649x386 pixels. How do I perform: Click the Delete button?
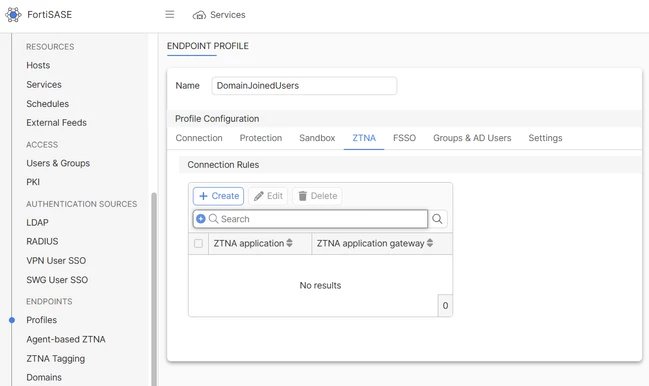point(317,196)
